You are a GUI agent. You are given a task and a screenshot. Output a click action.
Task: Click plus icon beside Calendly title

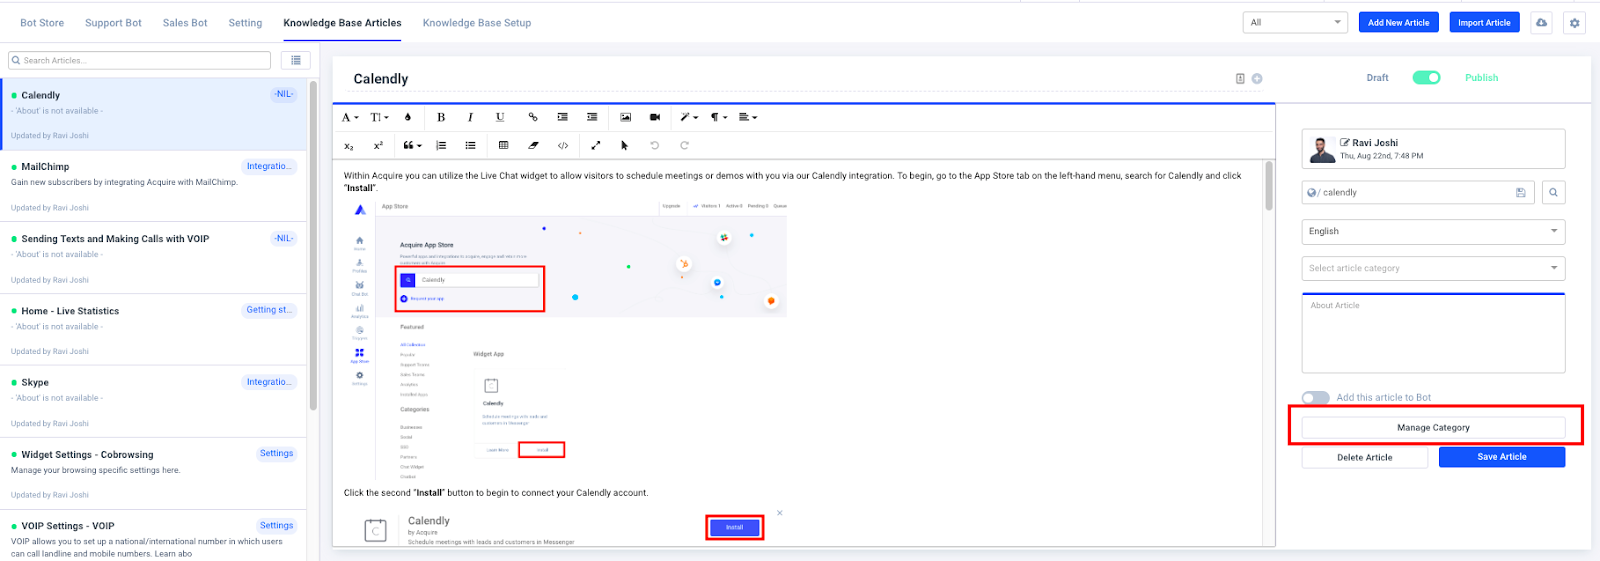[1257, 78]
